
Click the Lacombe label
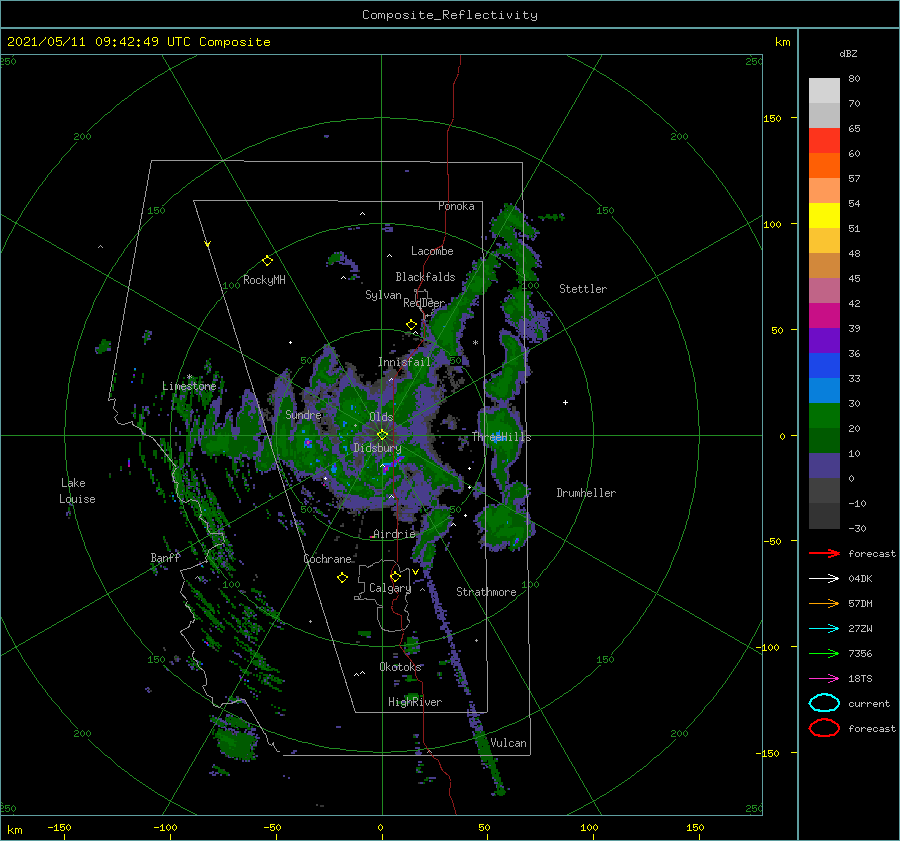[x=432, y=251]
